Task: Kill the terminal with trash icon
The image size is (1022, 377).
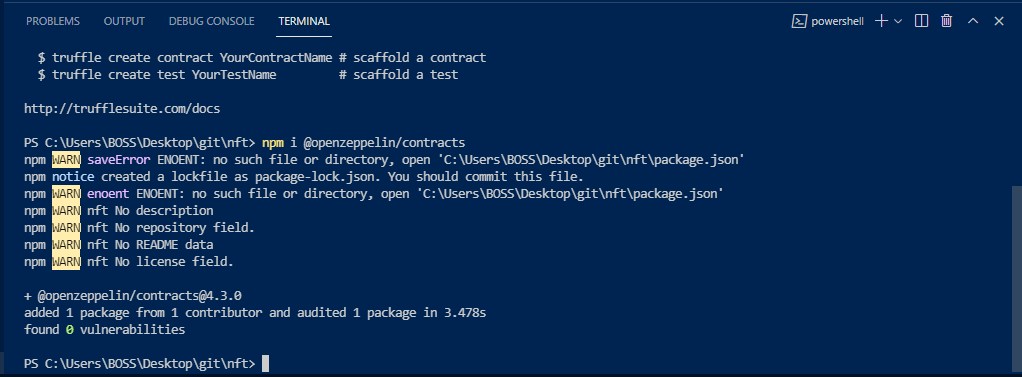Action: pyautogui.click(x=946, y=21)
